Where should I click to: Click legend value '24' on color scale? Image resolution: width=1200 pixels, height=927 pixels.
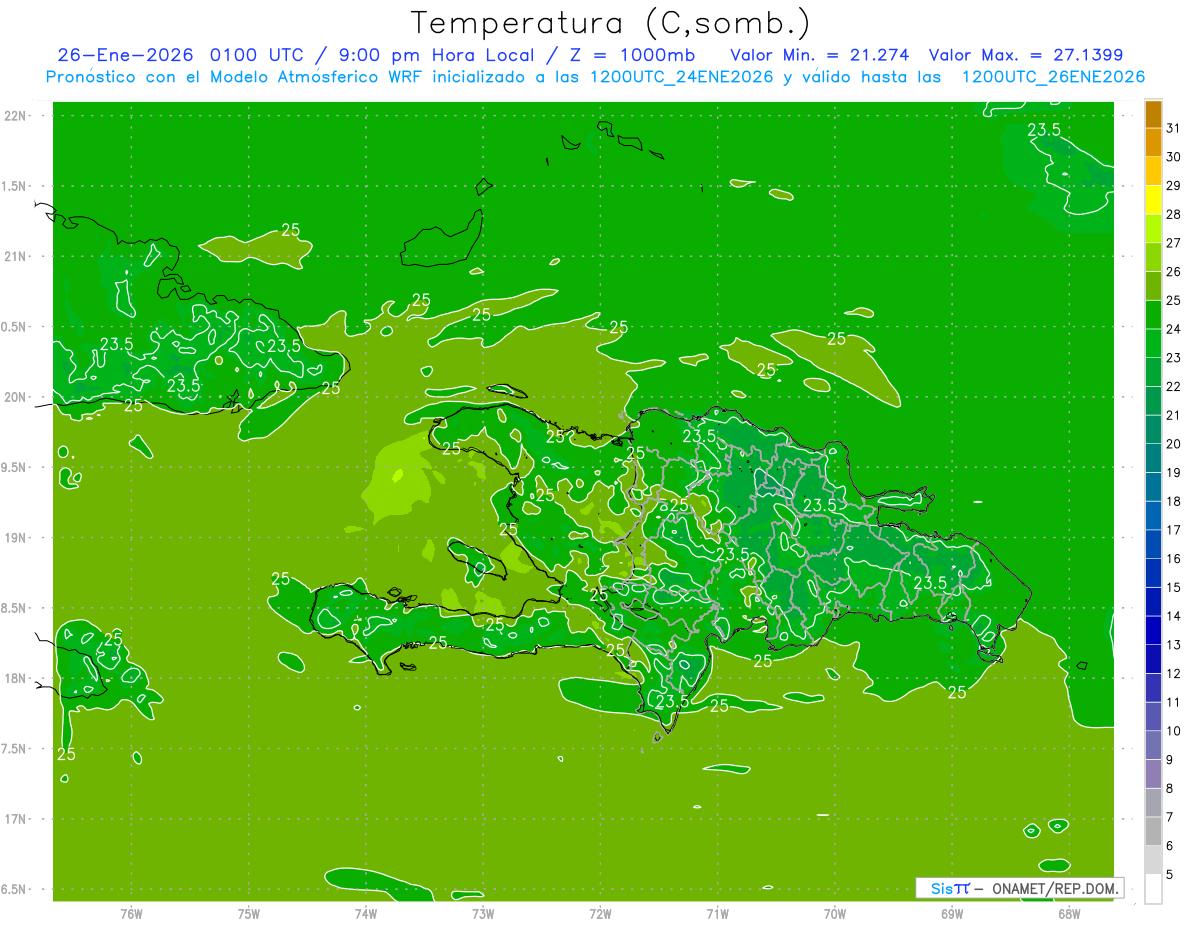pyautogui.click(x=1174, y=329)
